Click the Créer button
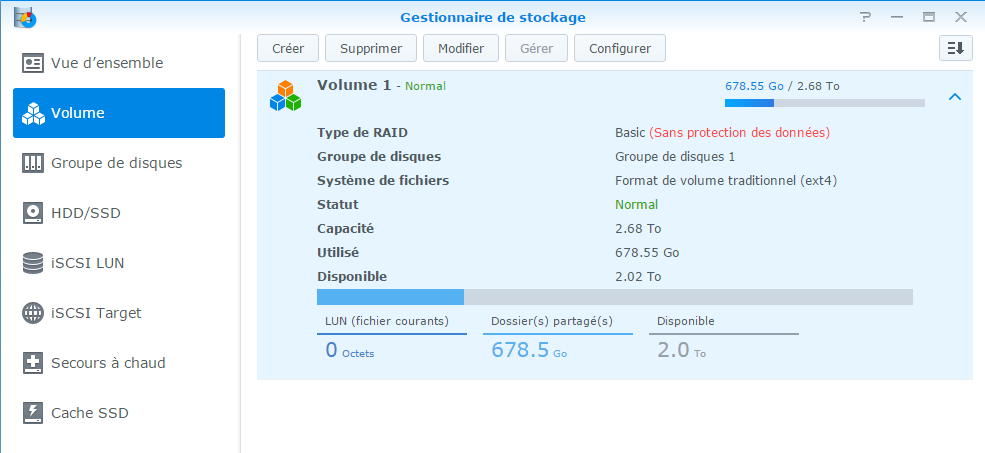Screen dimensions: 985x453 coord(288,48)
